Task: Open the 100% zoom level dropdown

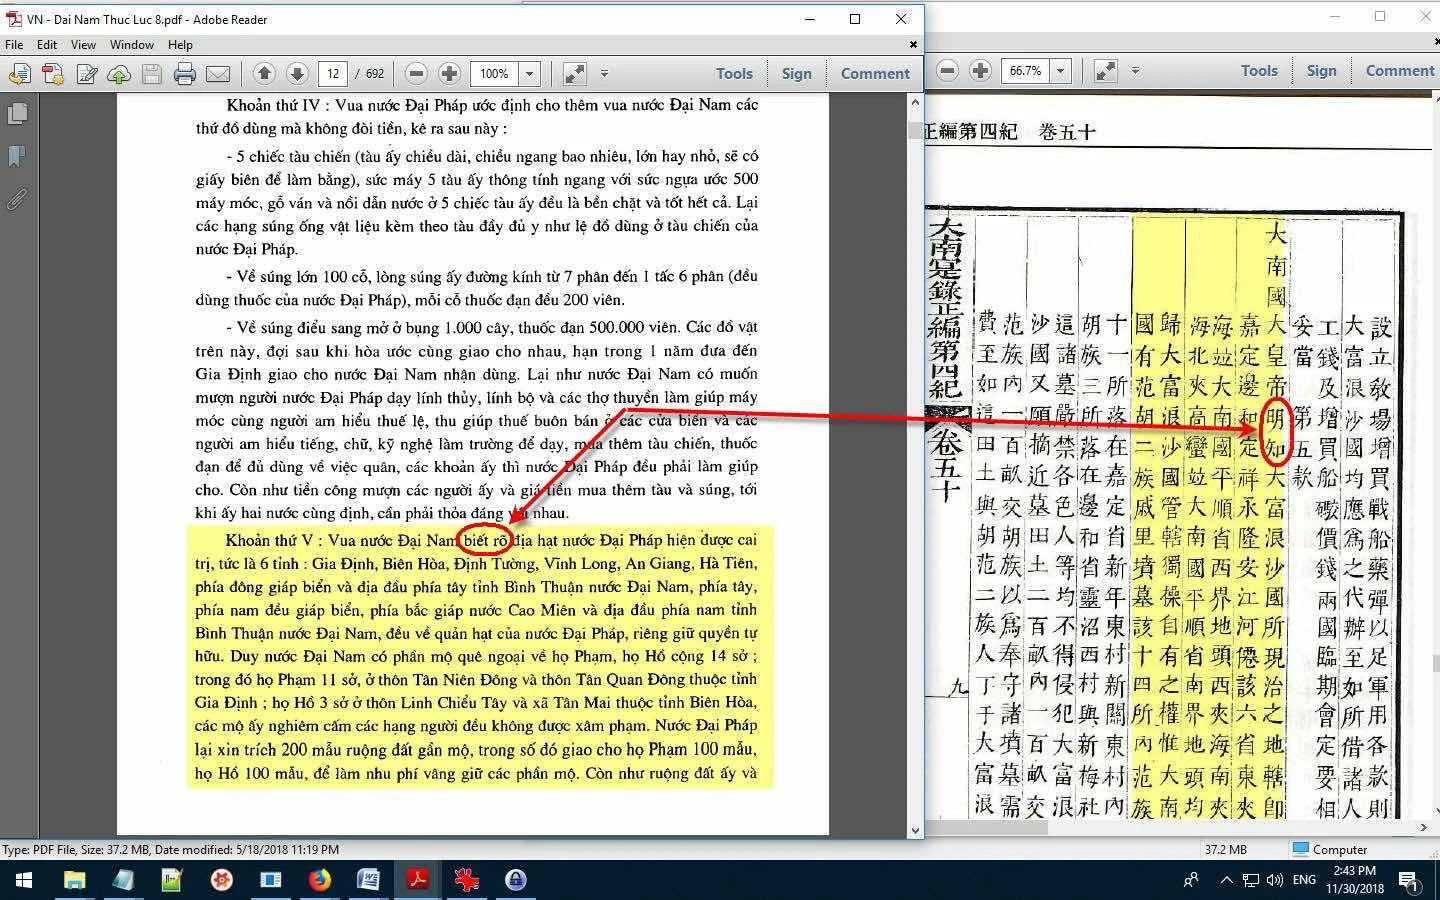Action: point(530,74)
